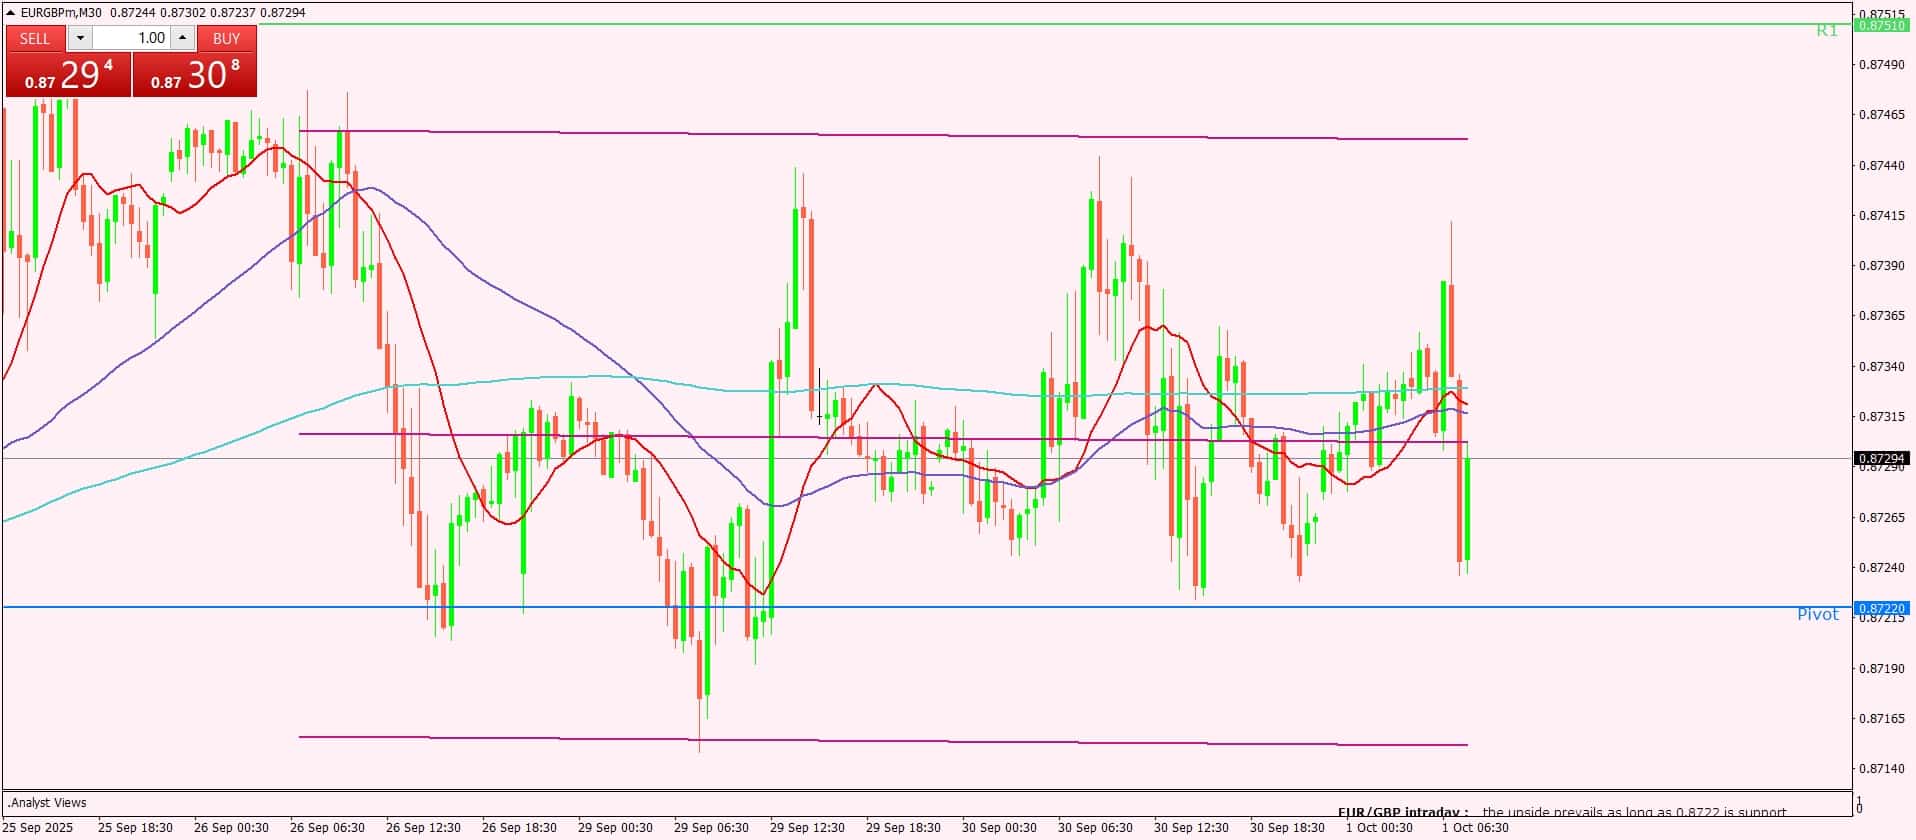Click the EURGBPm,M30 chart title
The height and width of the screenshot is (840, 1916).
(60, 12)
